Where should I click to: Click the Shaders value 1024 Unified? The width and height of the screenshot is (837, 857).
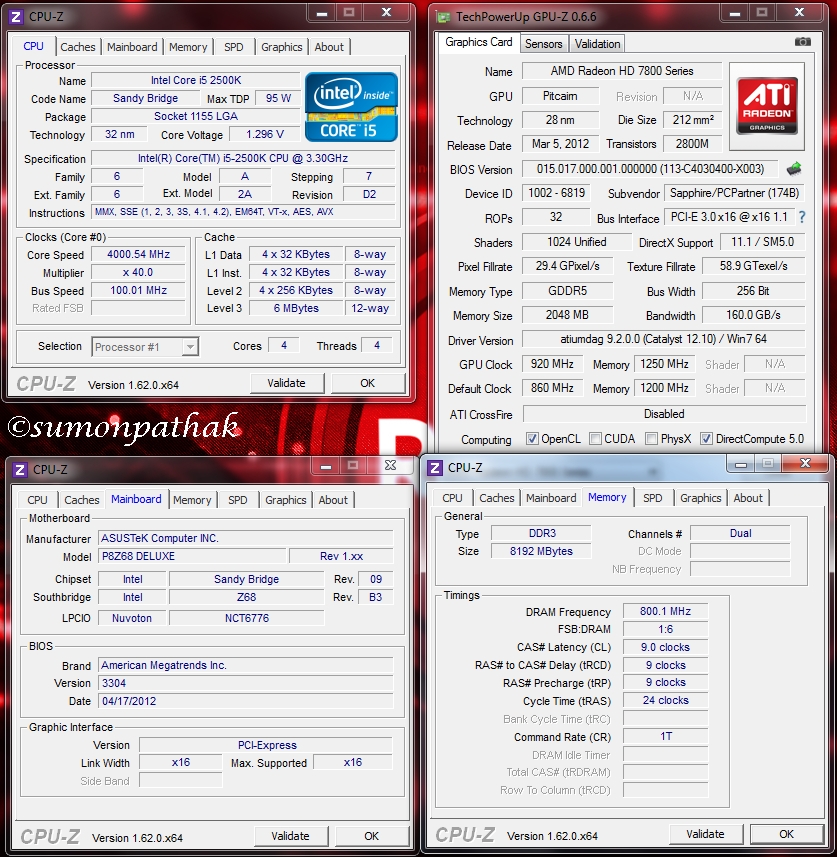coord(577,242)
